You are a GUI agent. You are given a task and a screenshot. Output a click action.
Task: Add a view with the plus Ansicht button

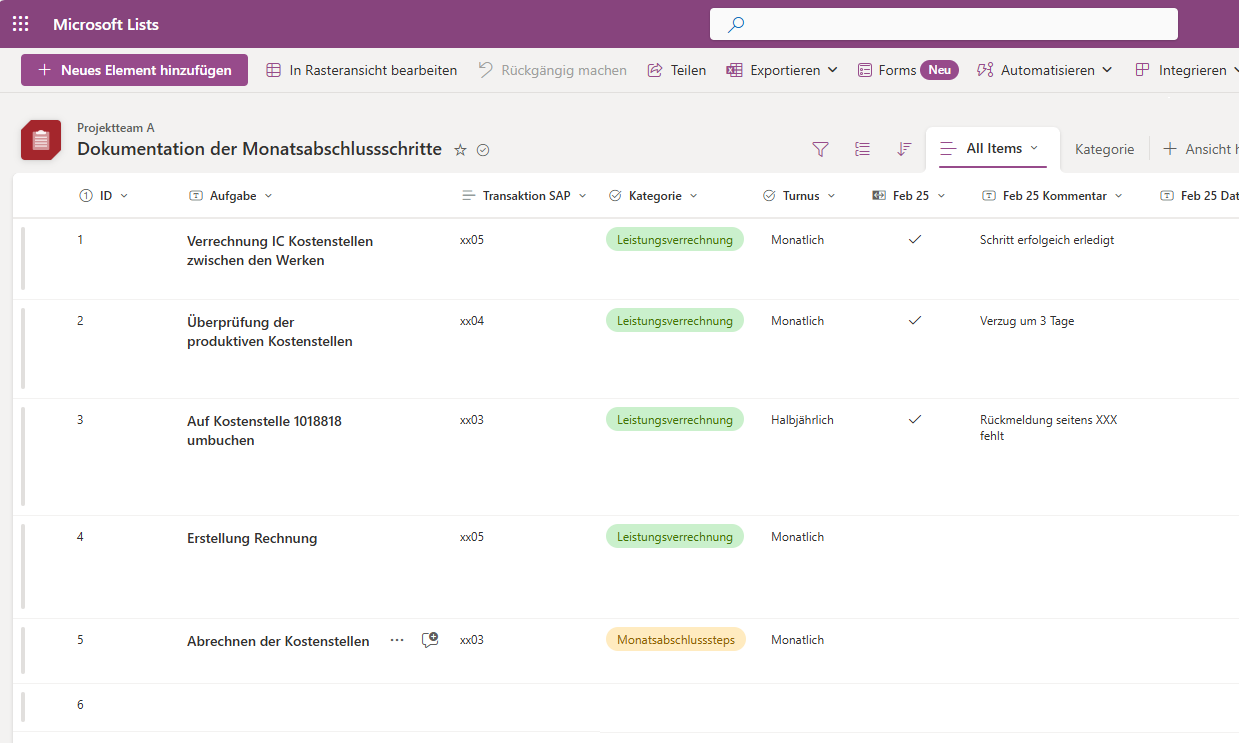(1200, 149)
